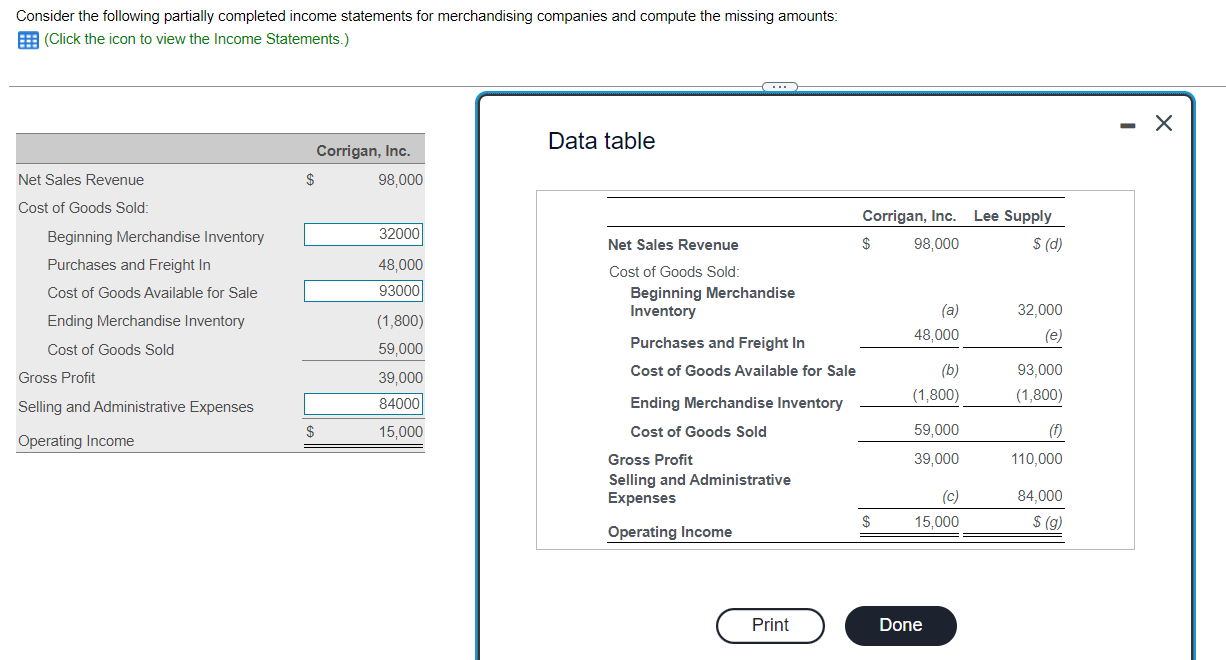The height and width of the screenshot is (660, 1226).
Task: Select 39,000 value in left statement
Action: [x=400, y=378]
